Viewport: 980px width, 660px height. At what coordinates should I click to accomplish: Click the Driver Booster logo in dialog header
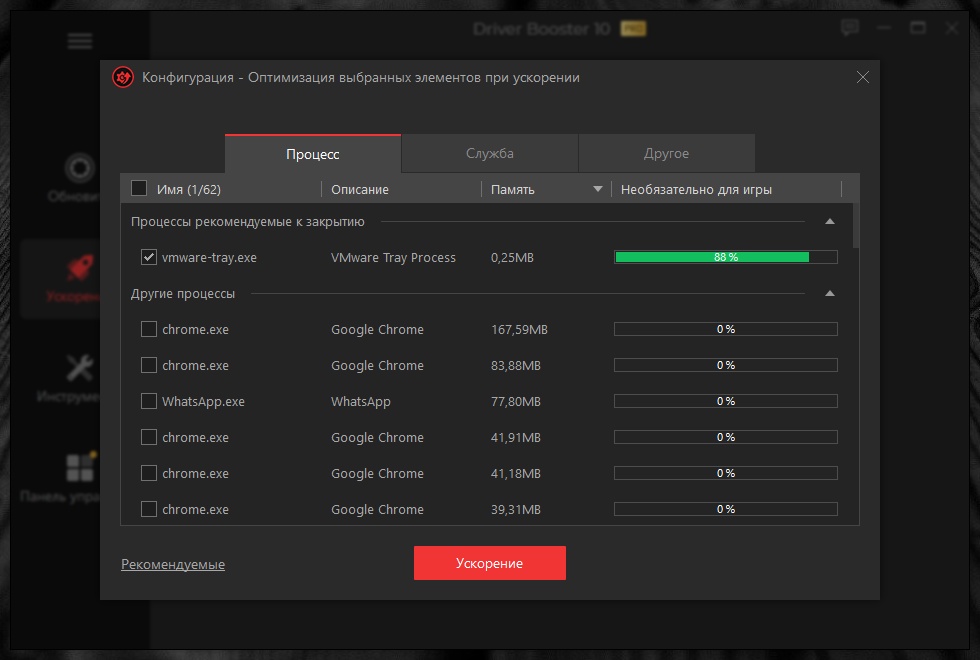122,77
